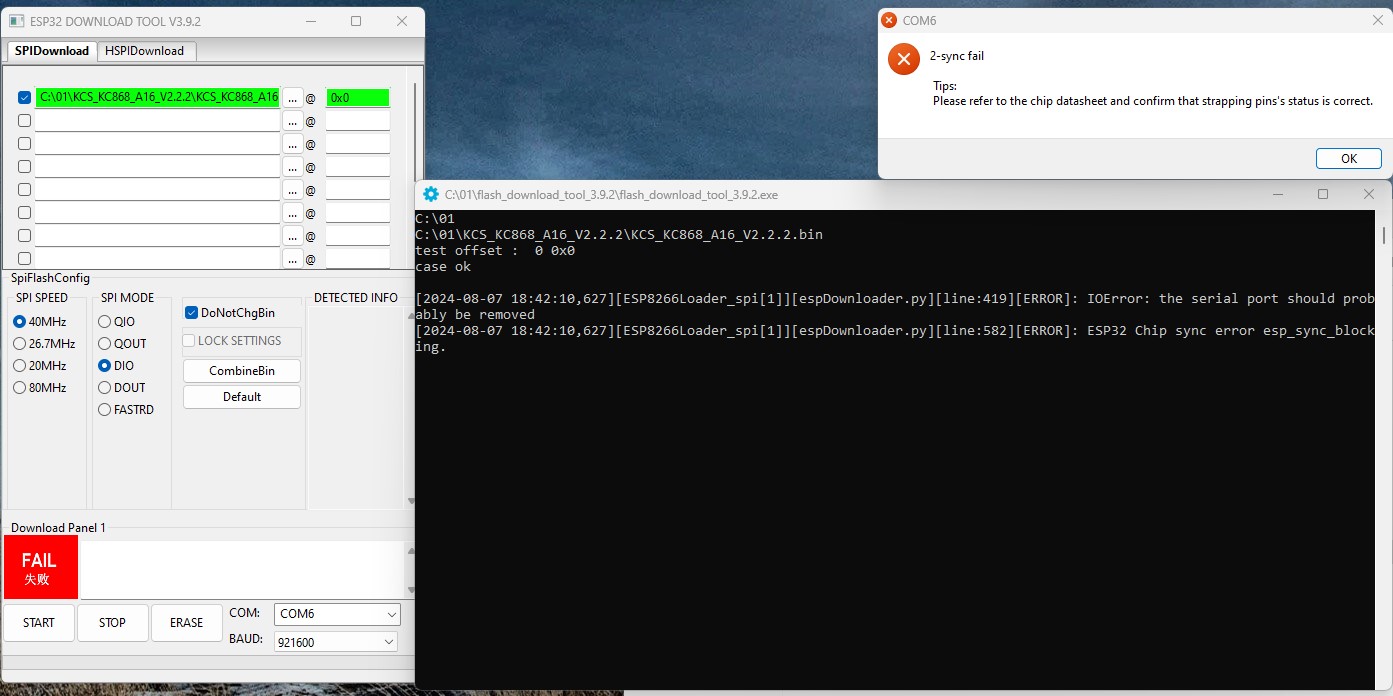Close the flash_download_tool console window
This screenshot has height=696, width=1393.
point(1369,194)
